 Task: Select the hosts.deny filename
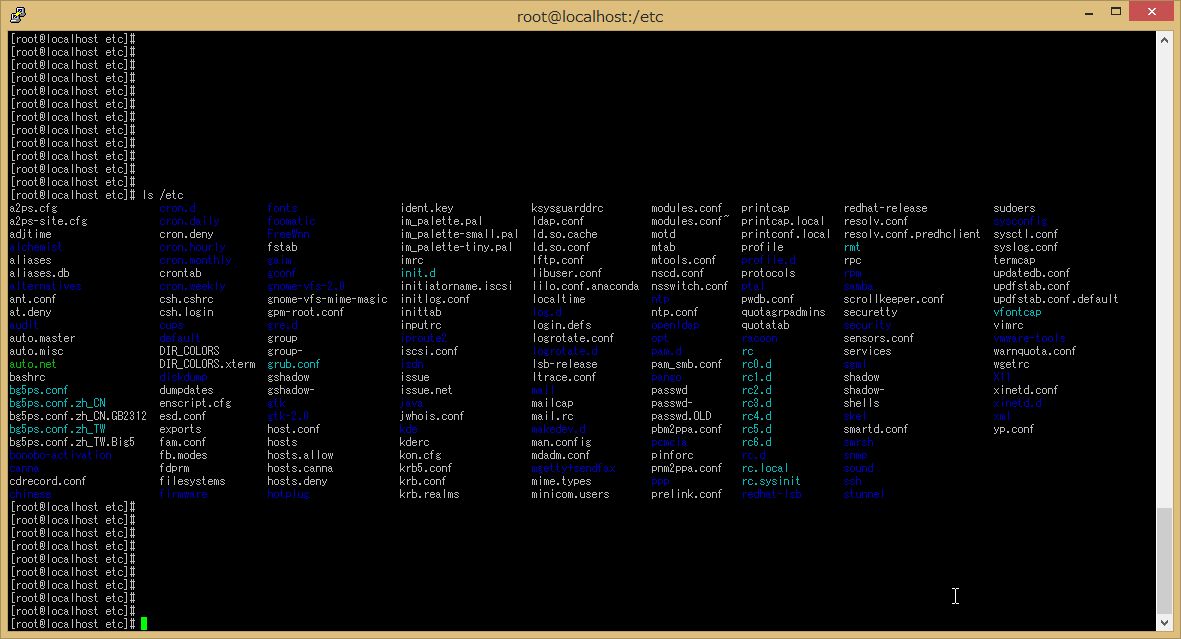[x=297, y=481]
